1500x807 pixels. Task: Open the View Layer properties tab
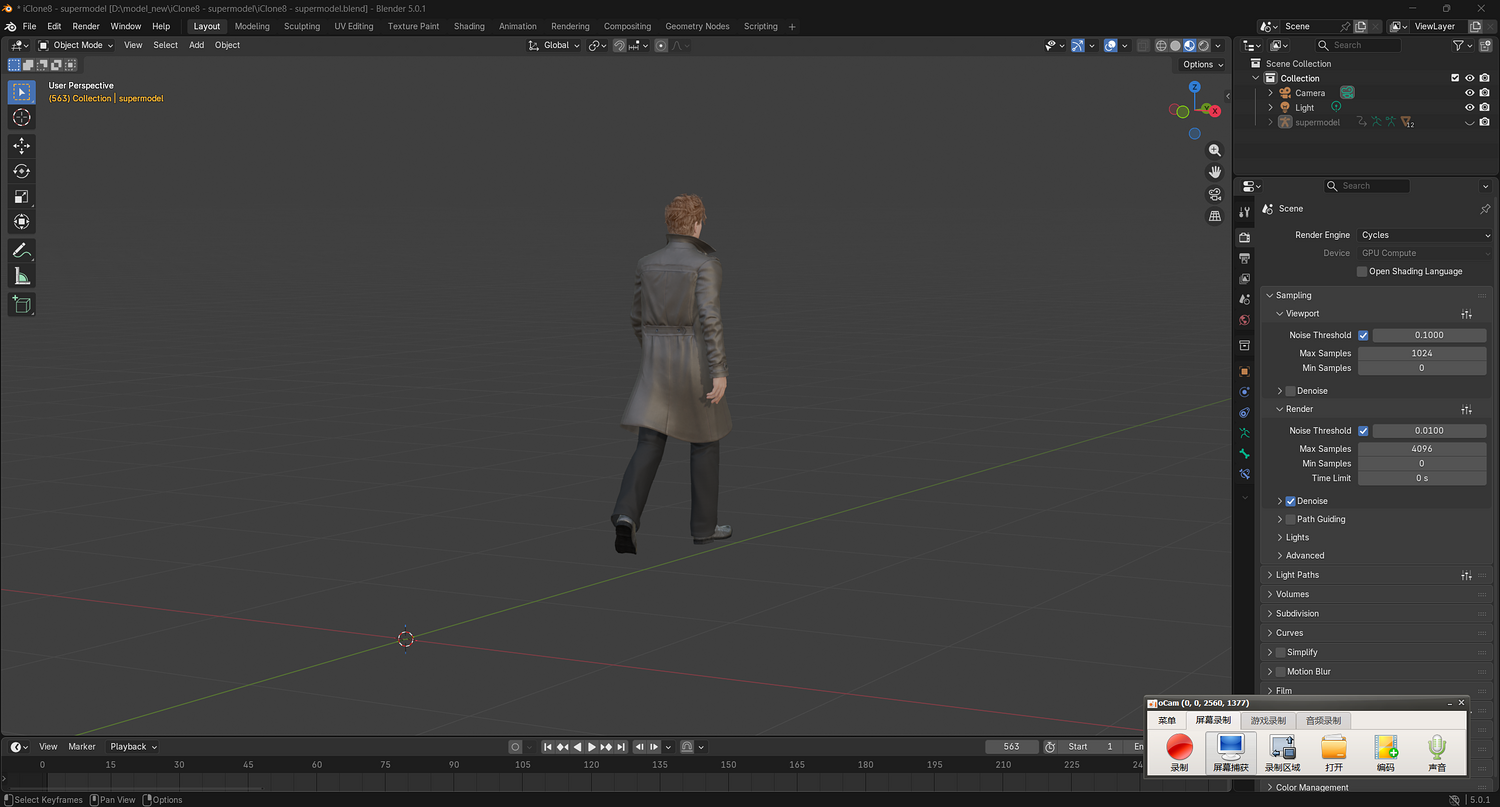click(x=1244, y=279)
